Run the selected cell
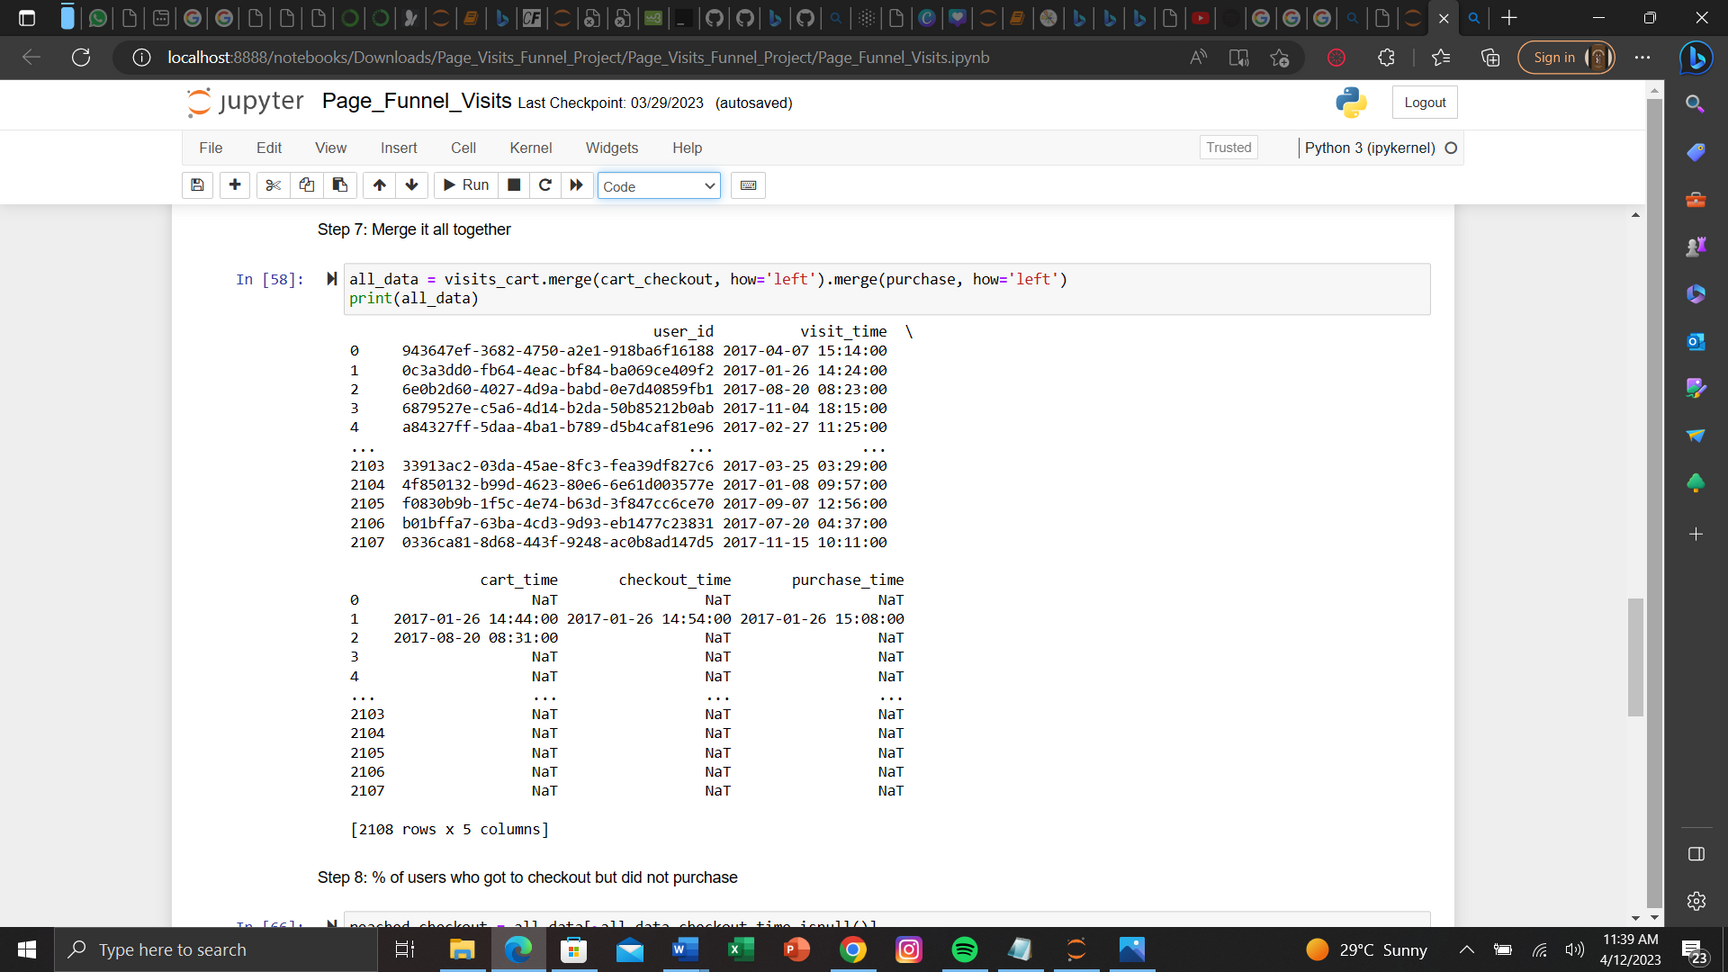1728x972 pixels. (466, 185)
